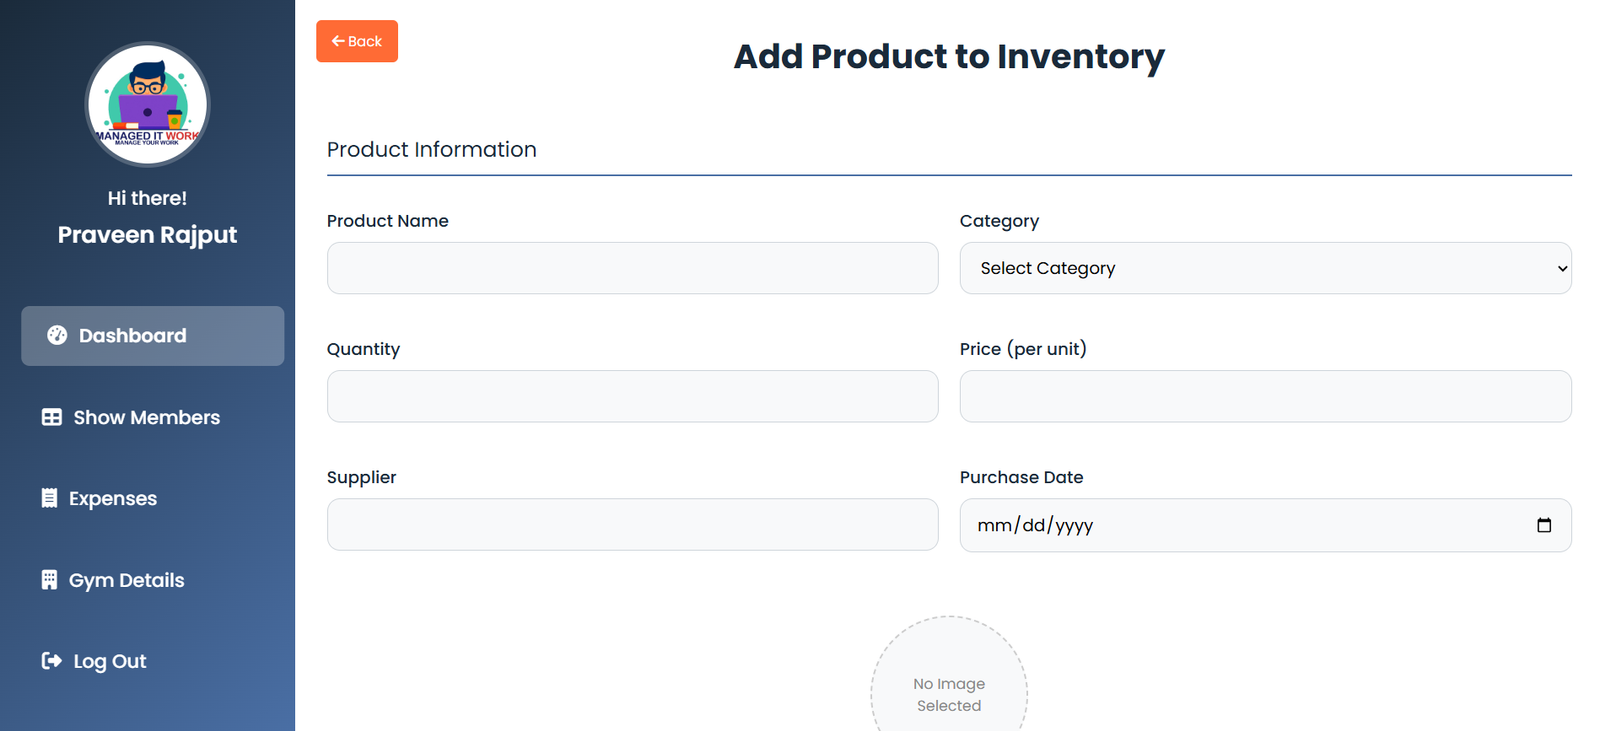
Task: Click inside the Supplier text box
Action: [632, 524]
